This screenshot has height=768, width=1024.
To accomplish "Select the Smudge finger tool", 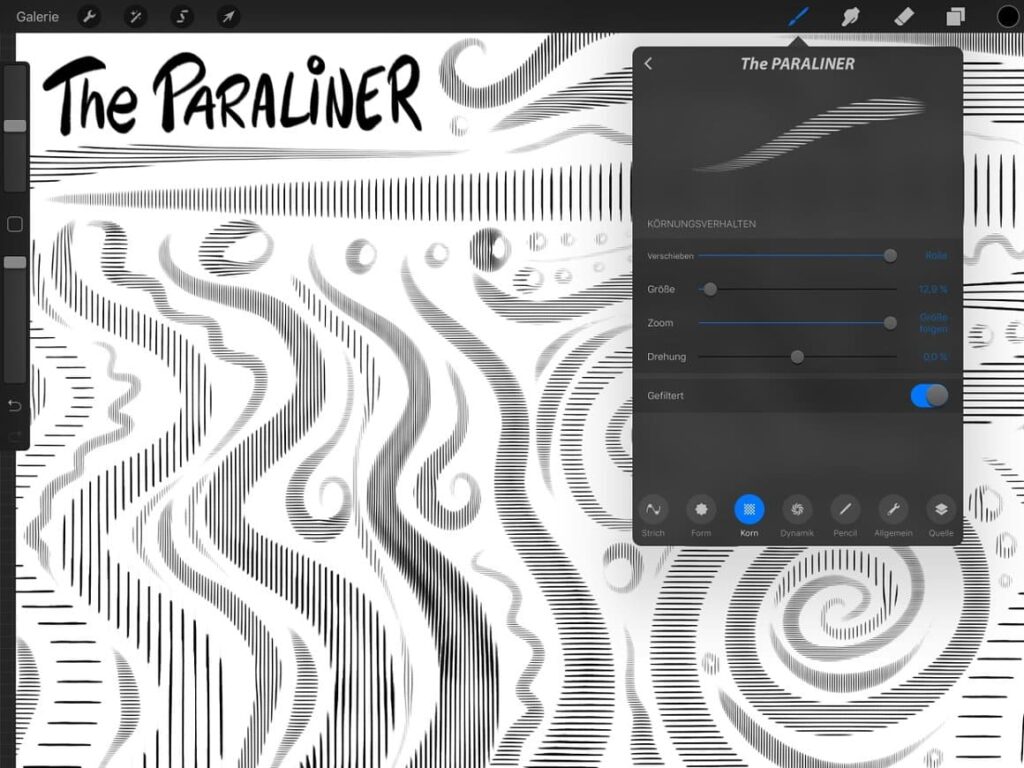I will [850, 16].
